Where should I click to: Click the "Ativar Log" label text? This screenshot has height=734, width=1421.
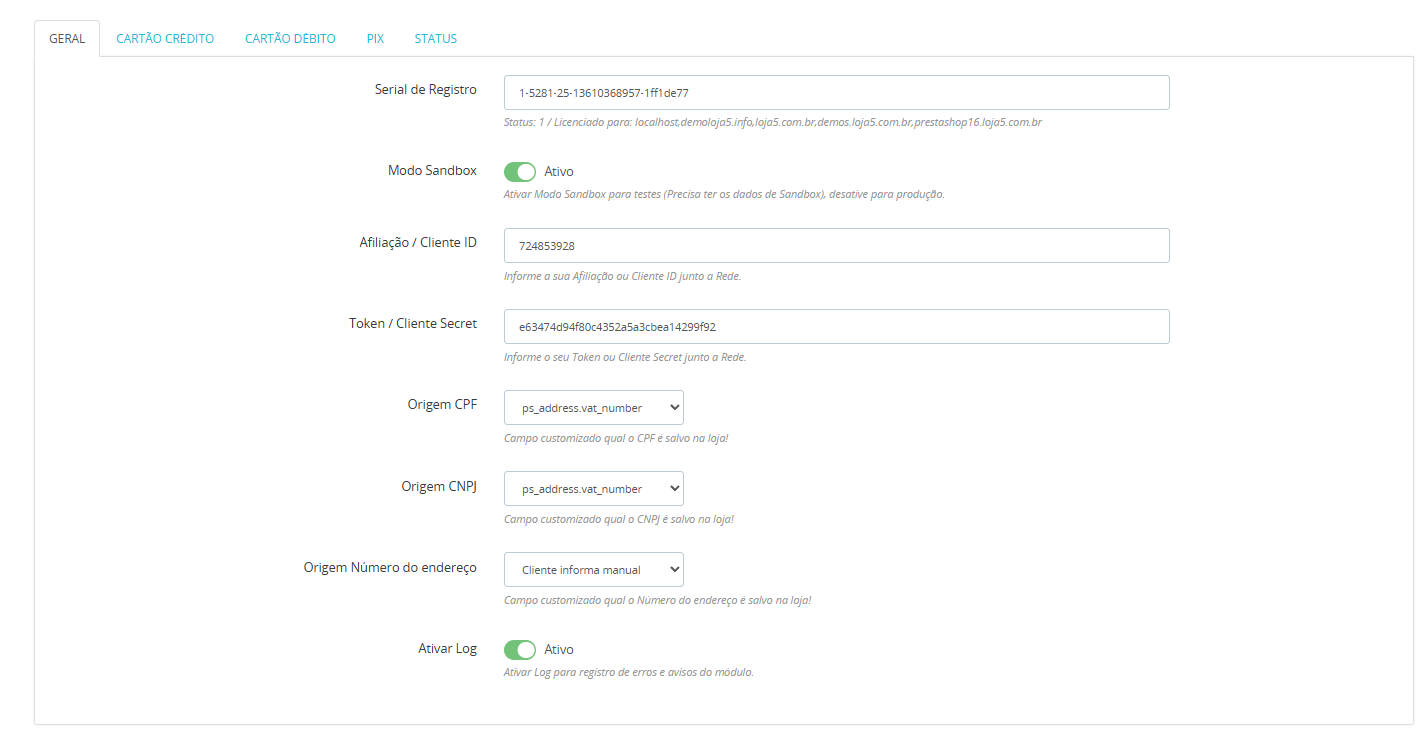(447, 649)
